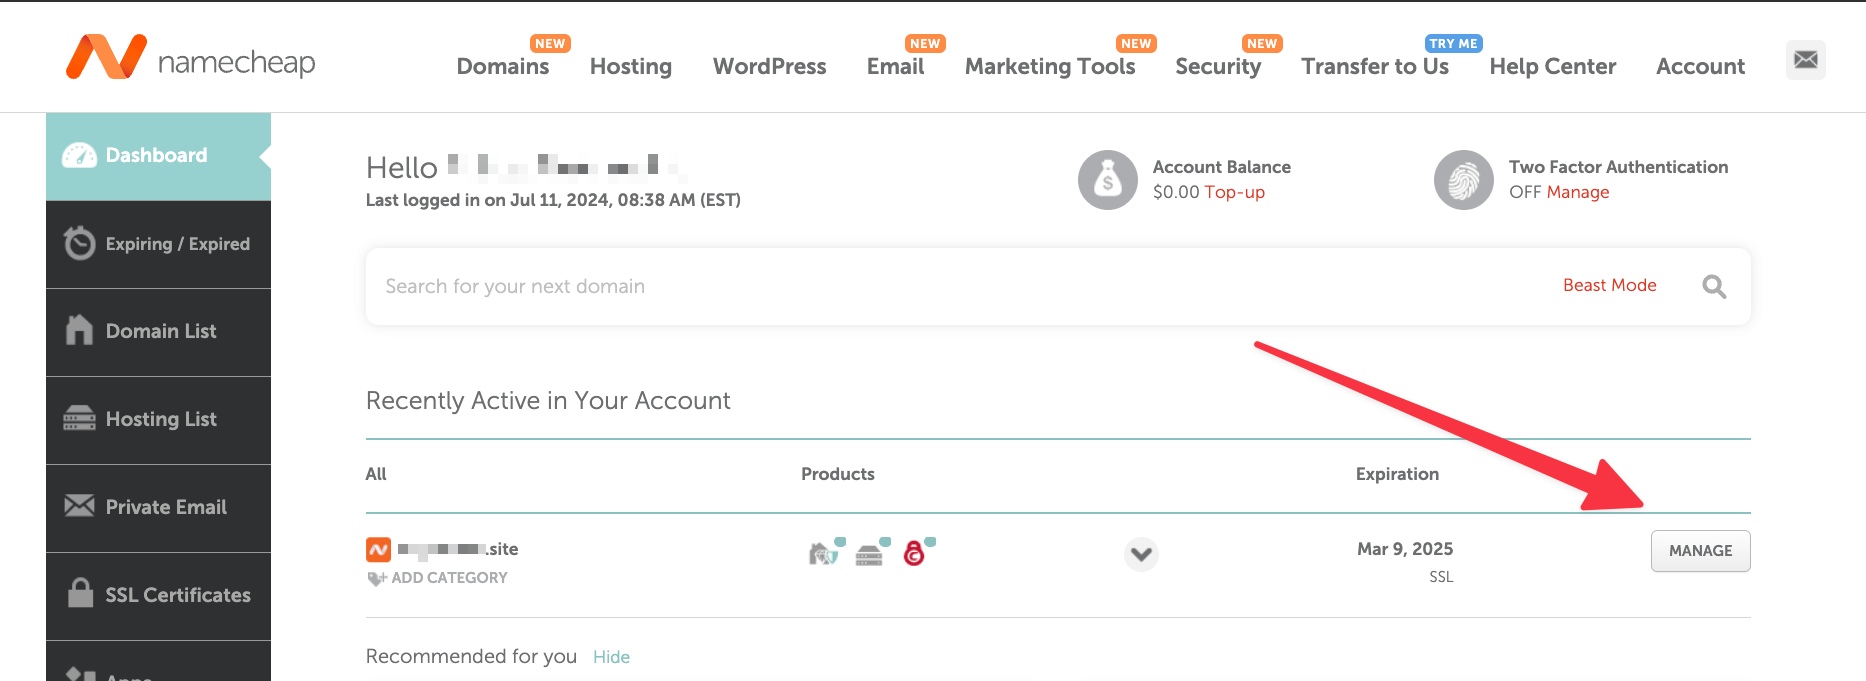
Task: Open the Help Center menu
Action: pos(1552,66)
